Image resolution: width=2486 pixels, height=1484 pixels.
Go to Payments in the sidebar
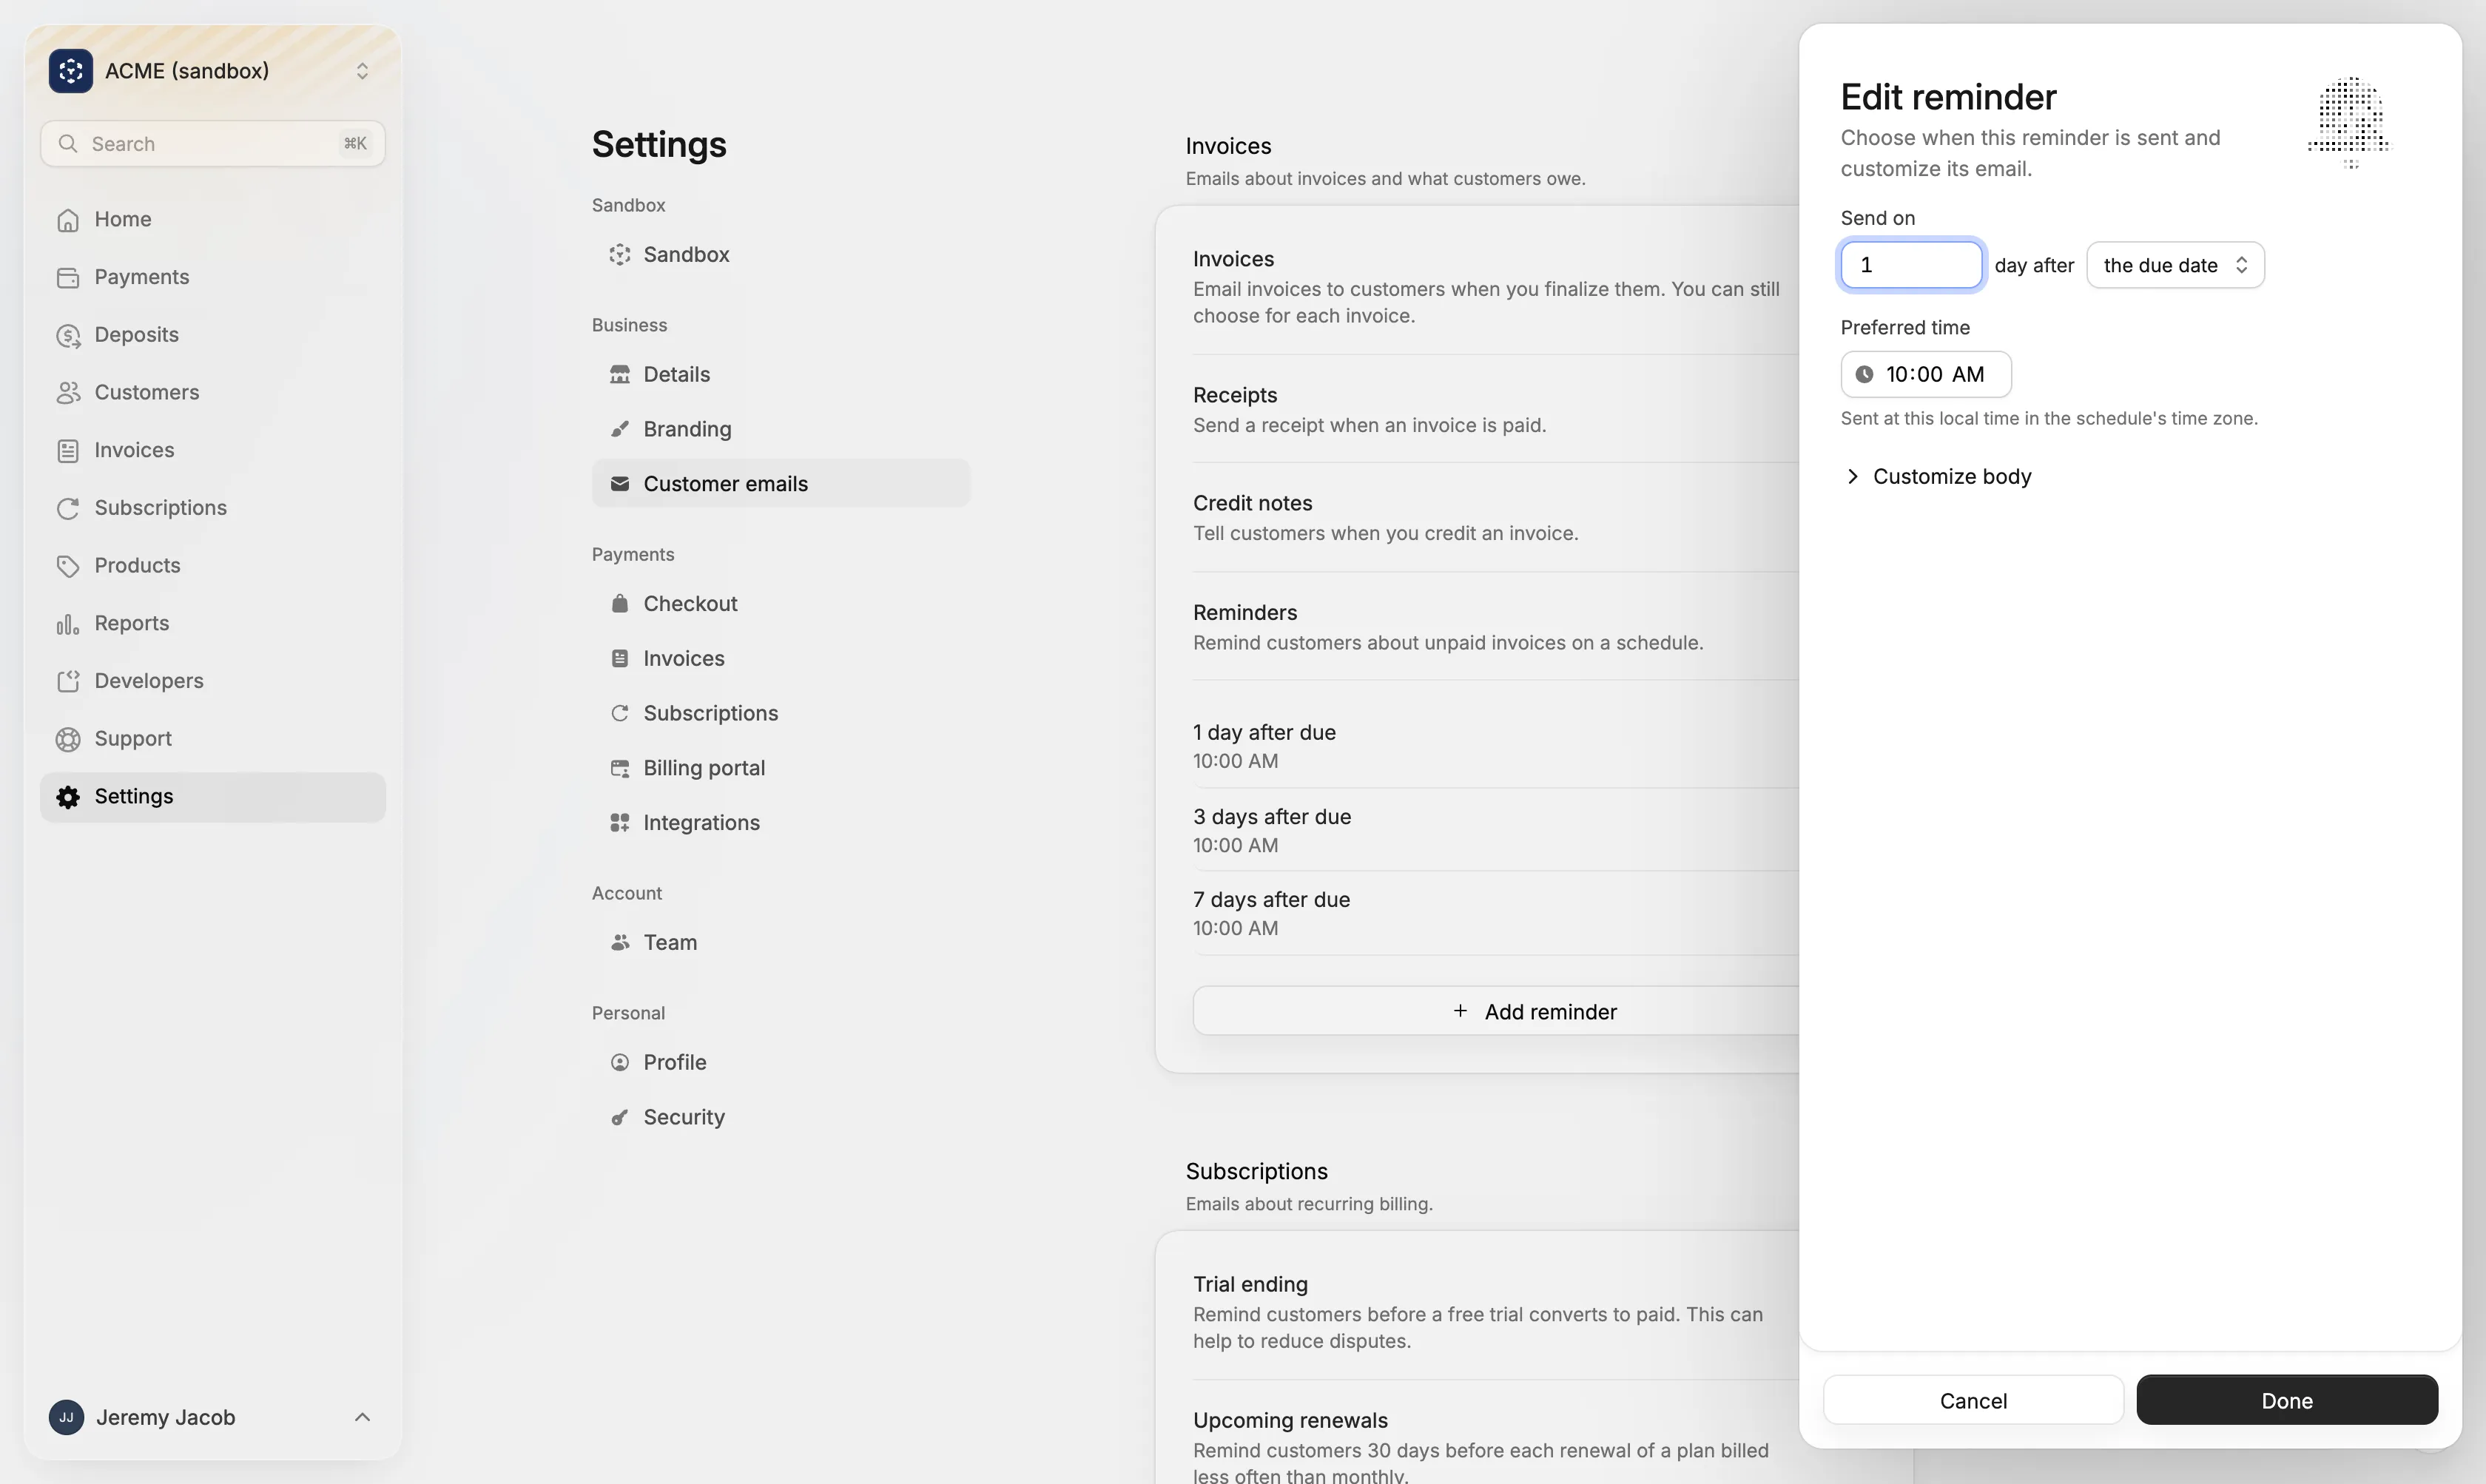212,277
